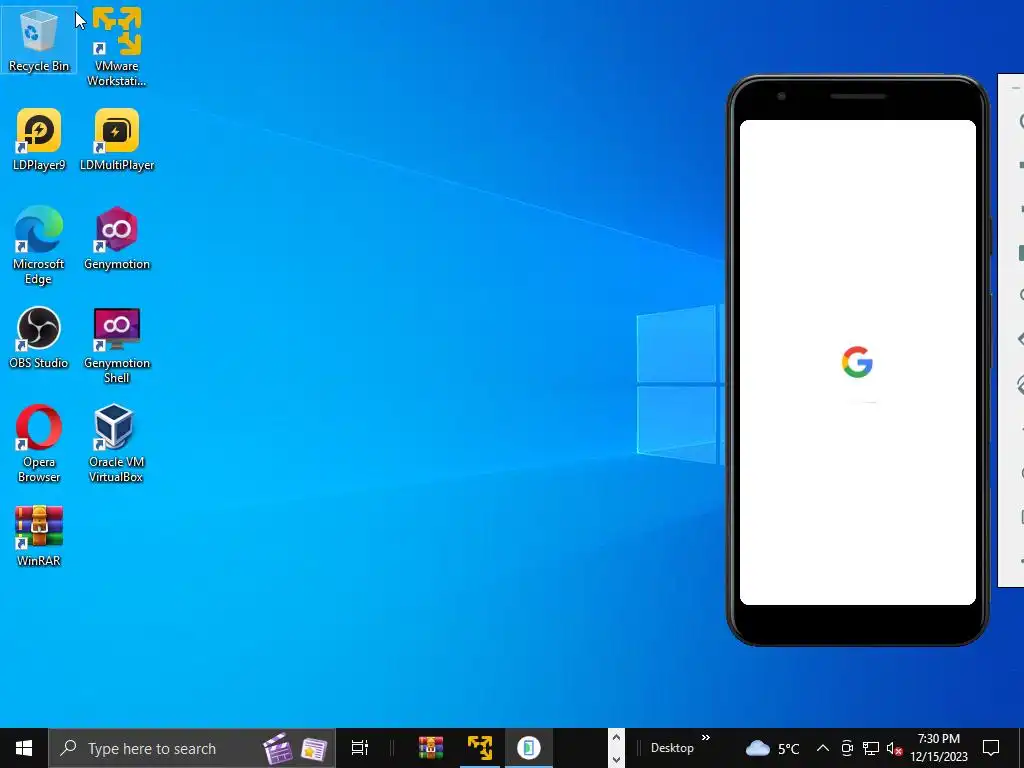Show hidden system tray icons
The height and width of the screenshot is (768, 1024).
click(823, 748)
